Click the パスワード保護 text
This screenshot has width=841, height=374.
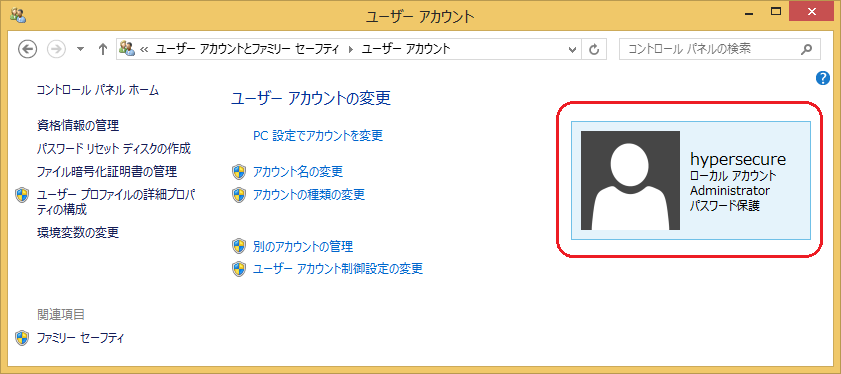coord(725,206)
